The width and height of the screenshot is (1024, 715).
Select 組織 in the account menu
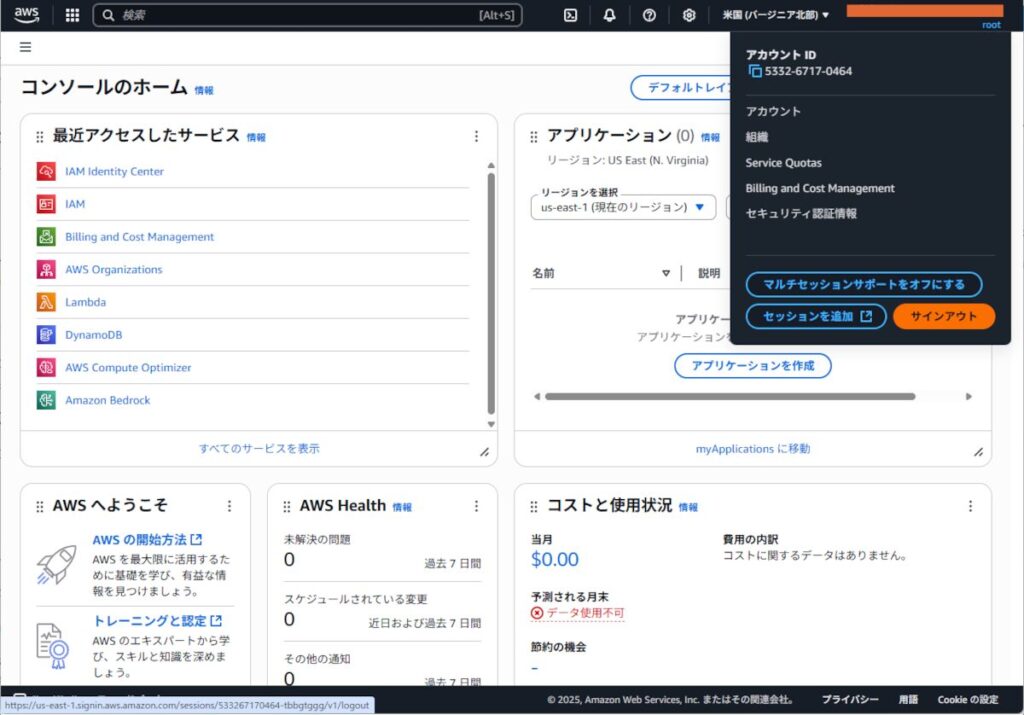click(x=757, y=137)
